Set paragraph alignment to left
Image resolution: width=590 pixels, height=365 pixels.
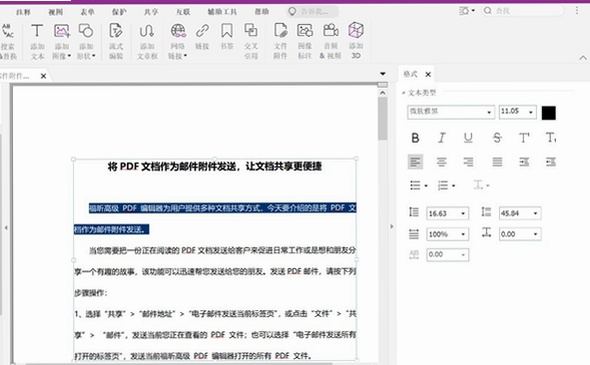pyautogui.click(x=415, y=162)
